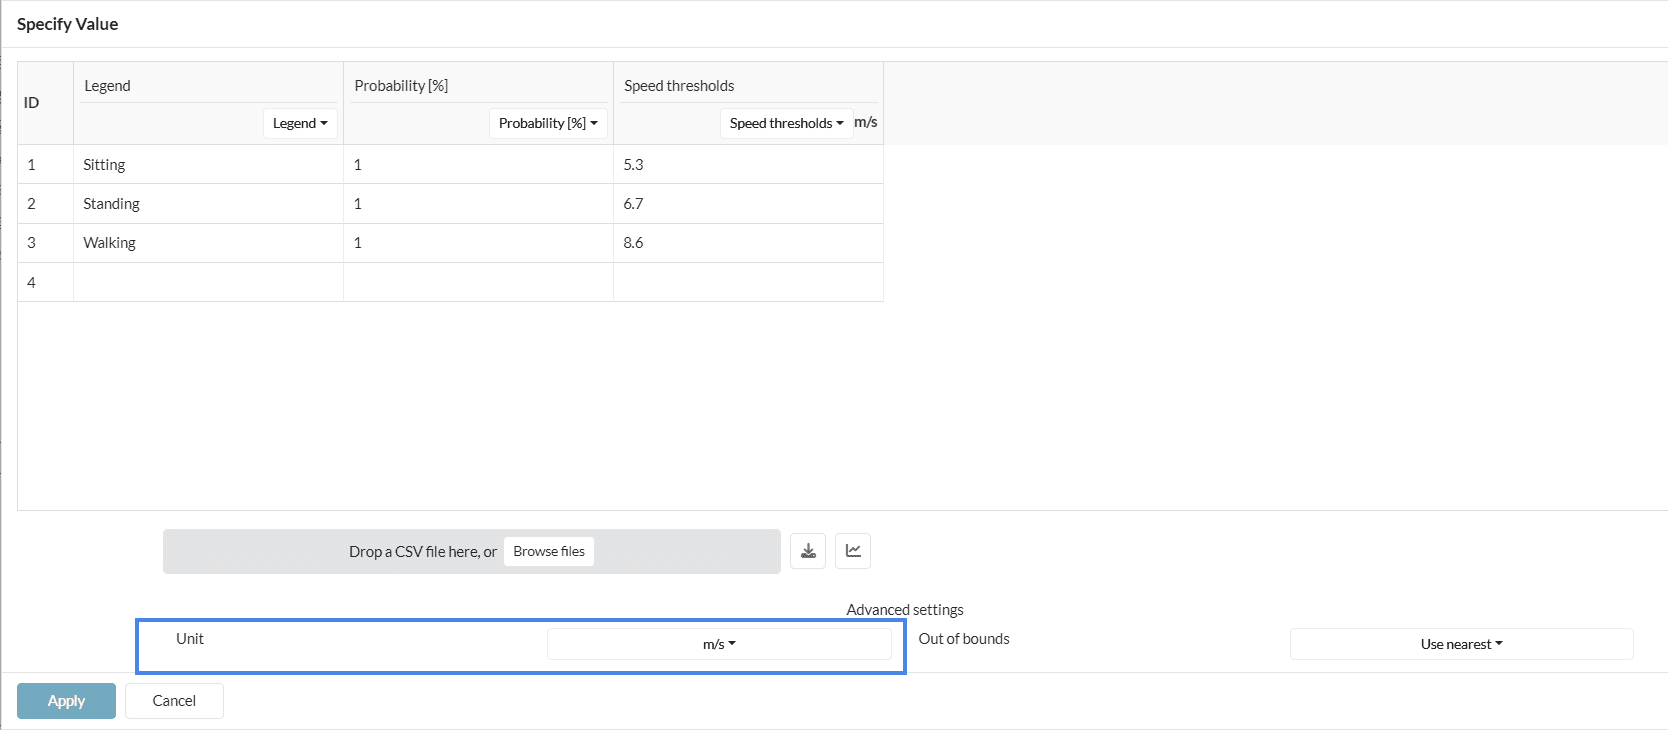Screen dimensions: 1668x730
Task: Select the Standing legend cell
Action: 208,204
